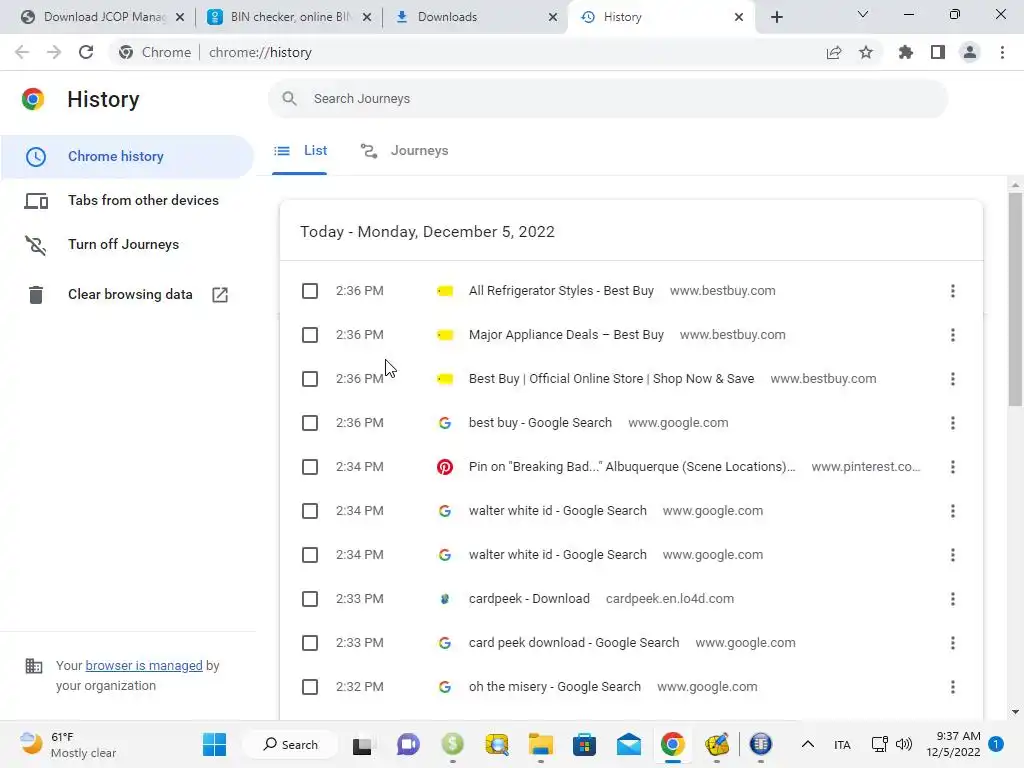This screenshot has width=1024, height=768.
Task: Open the Pin on Breaking Bad Albuquerque link
Action: coord(632,467)
